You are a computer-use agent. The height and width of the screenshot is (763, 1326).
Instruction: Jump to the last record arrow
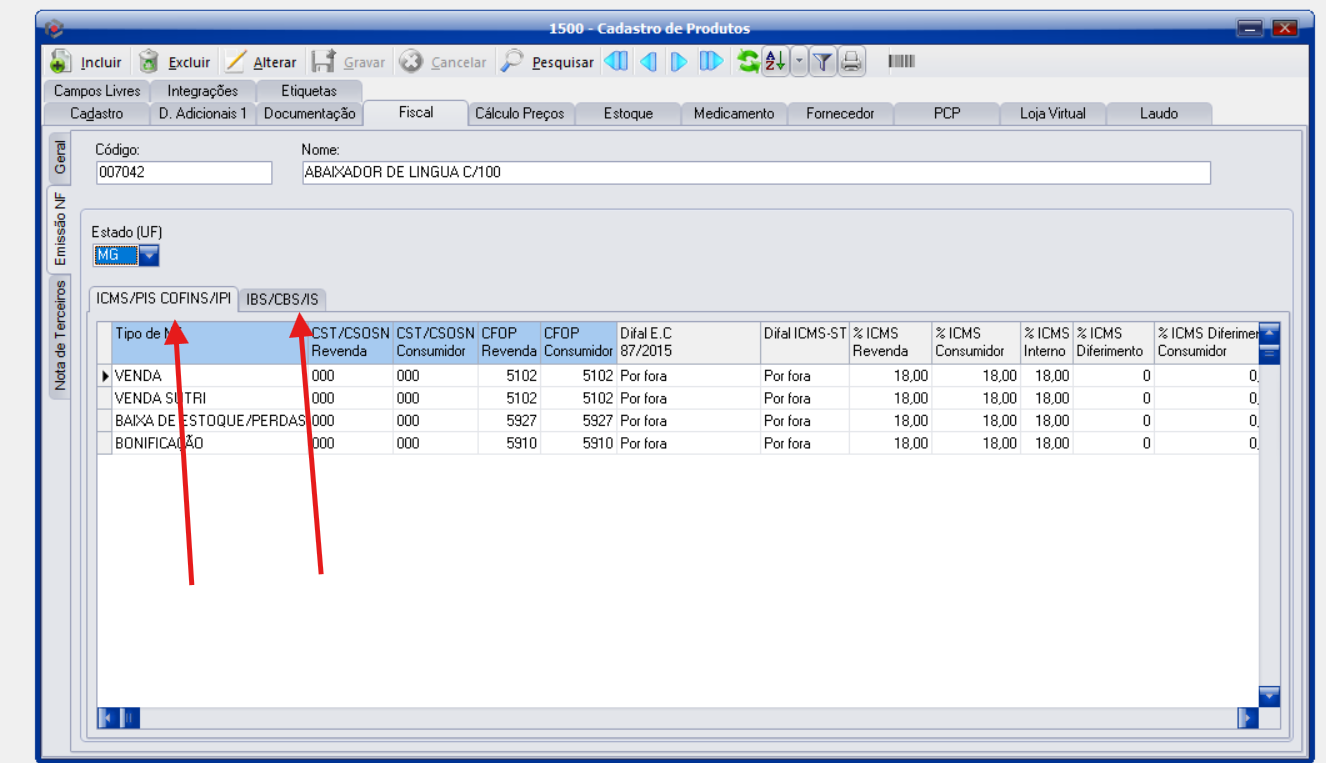pyautogui.click(x=711, y=62)
